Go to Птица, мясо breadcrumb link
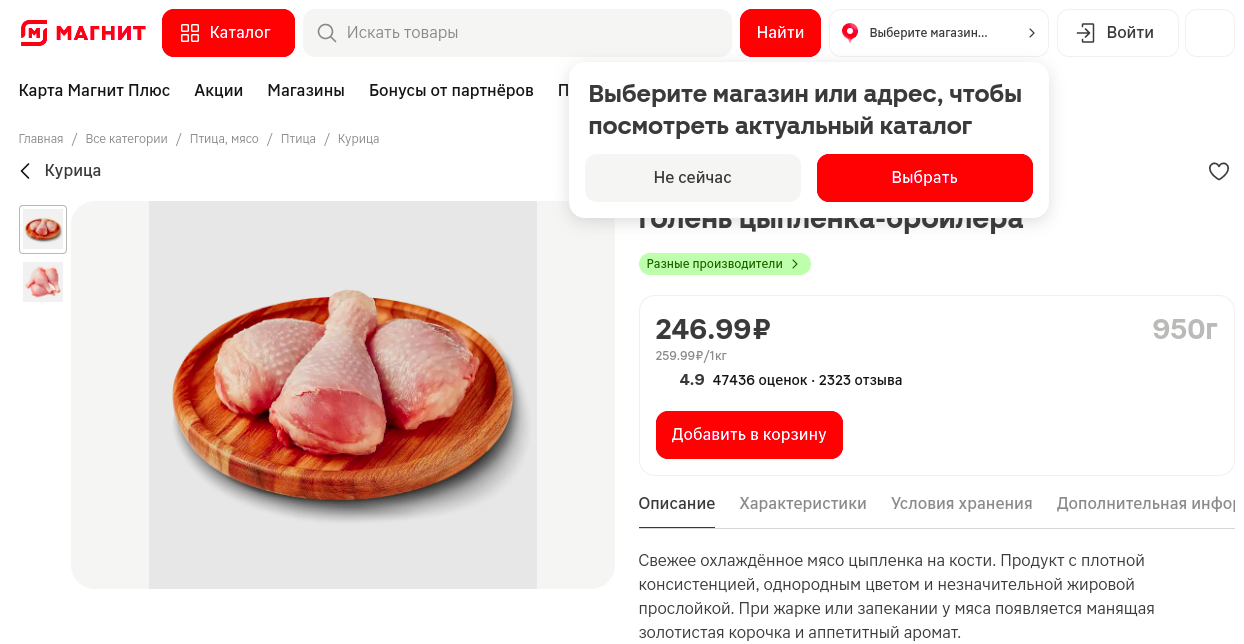 tap(224, 139)
